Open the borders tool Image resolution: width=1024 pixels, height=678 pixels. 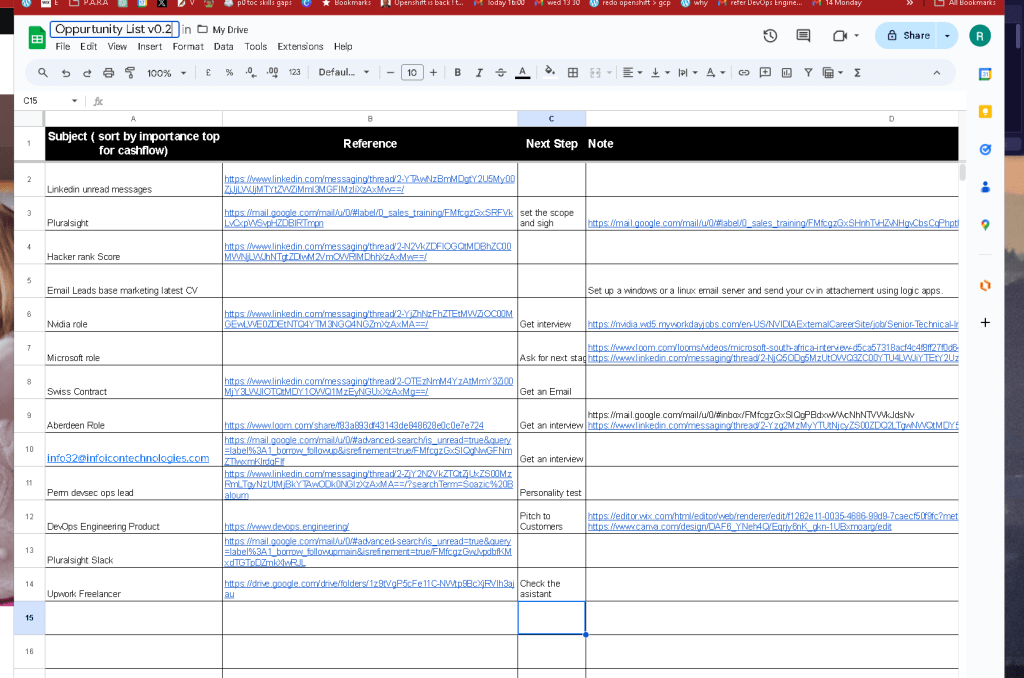(x=573, y=73)
